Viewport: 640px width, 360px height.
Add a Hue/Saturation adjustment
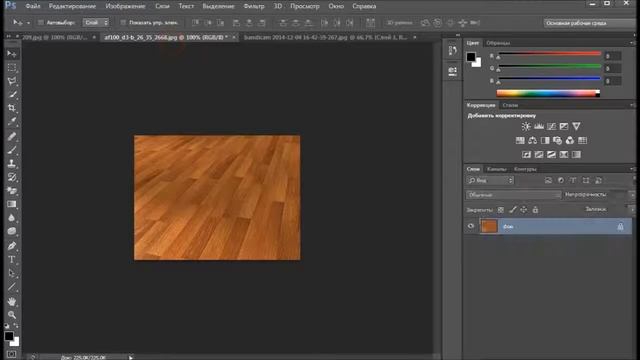tap(520, 140)
